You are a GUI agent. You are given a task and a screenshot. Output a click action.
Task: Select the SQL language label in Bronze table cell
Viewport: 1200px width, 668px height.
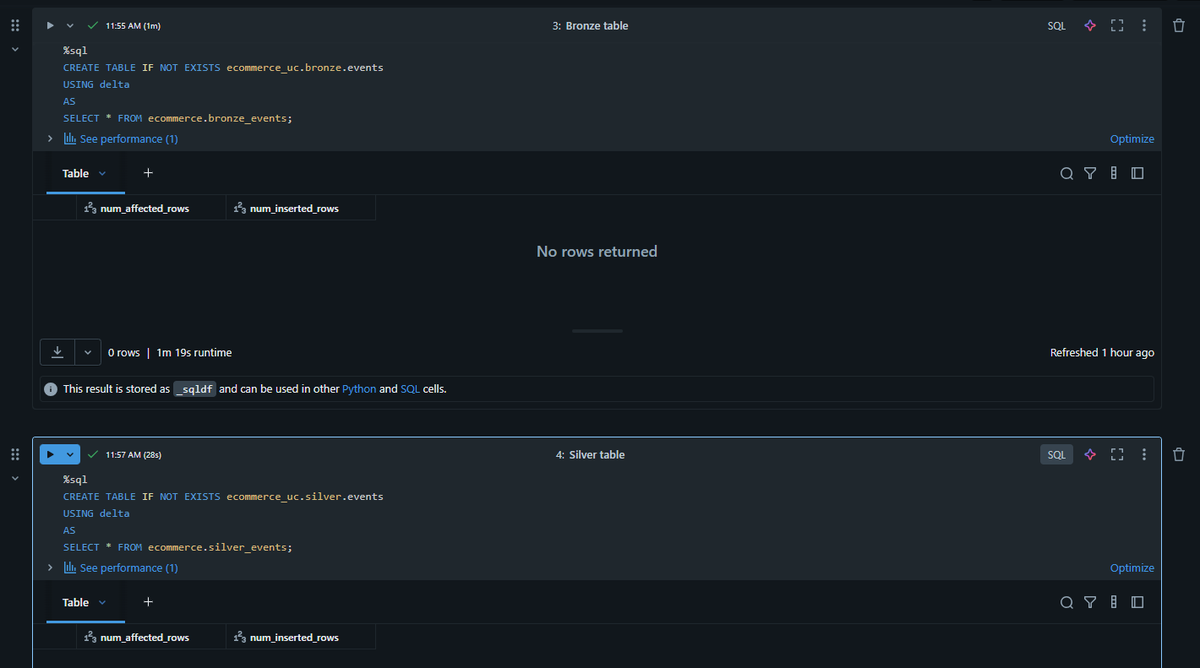coord(1056,25)
